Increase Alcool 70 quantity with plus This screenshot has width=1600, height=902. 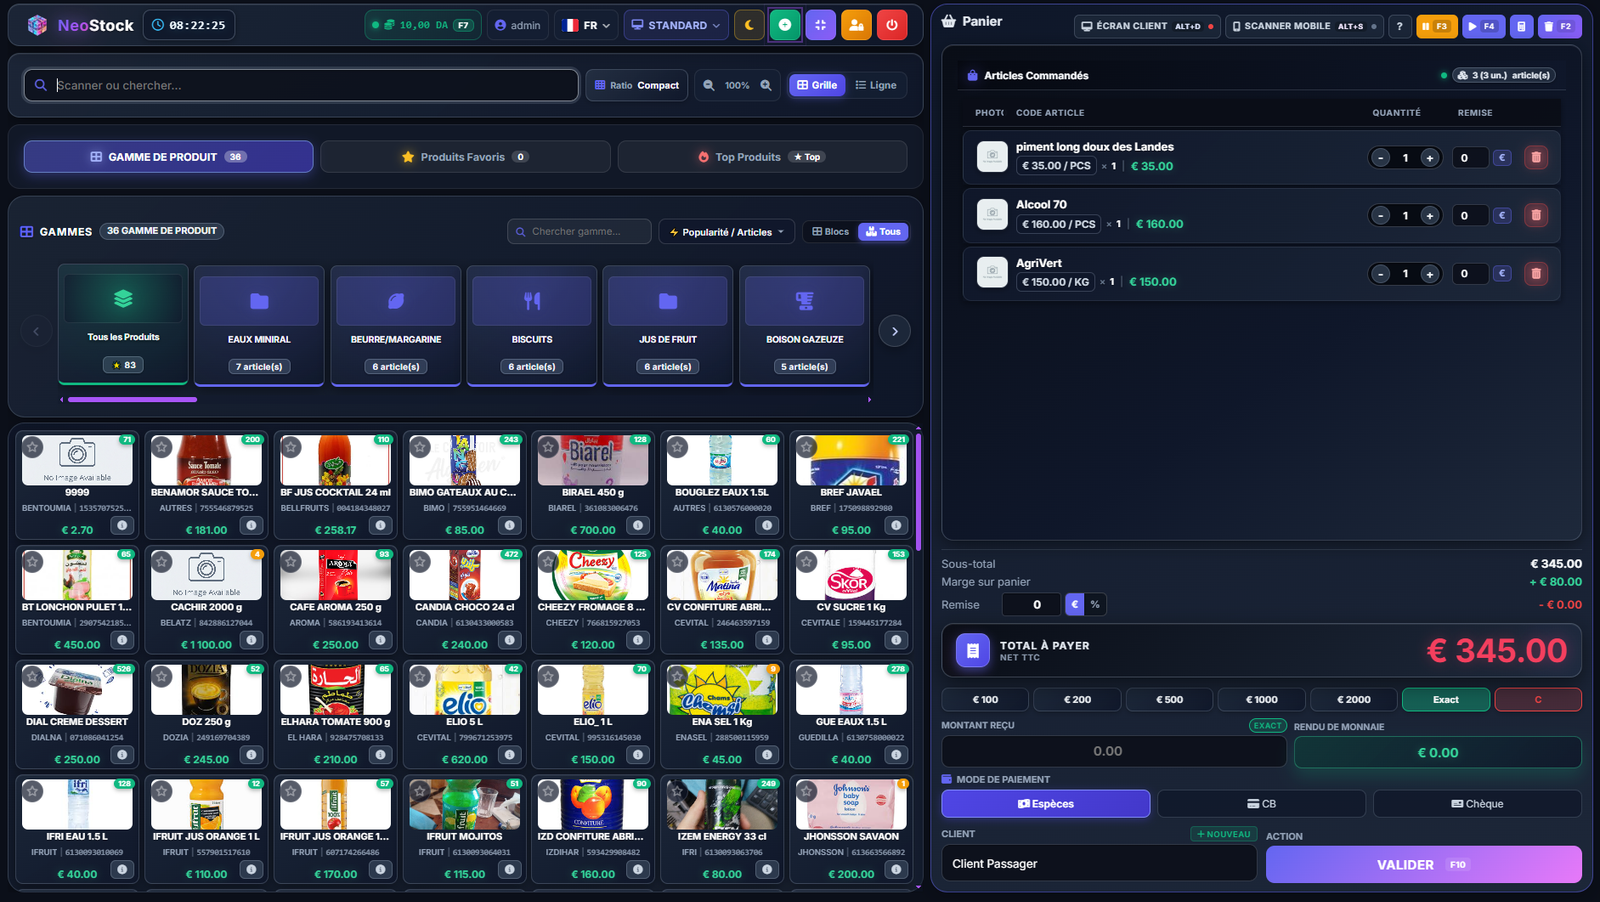(x=1429, y=215)
